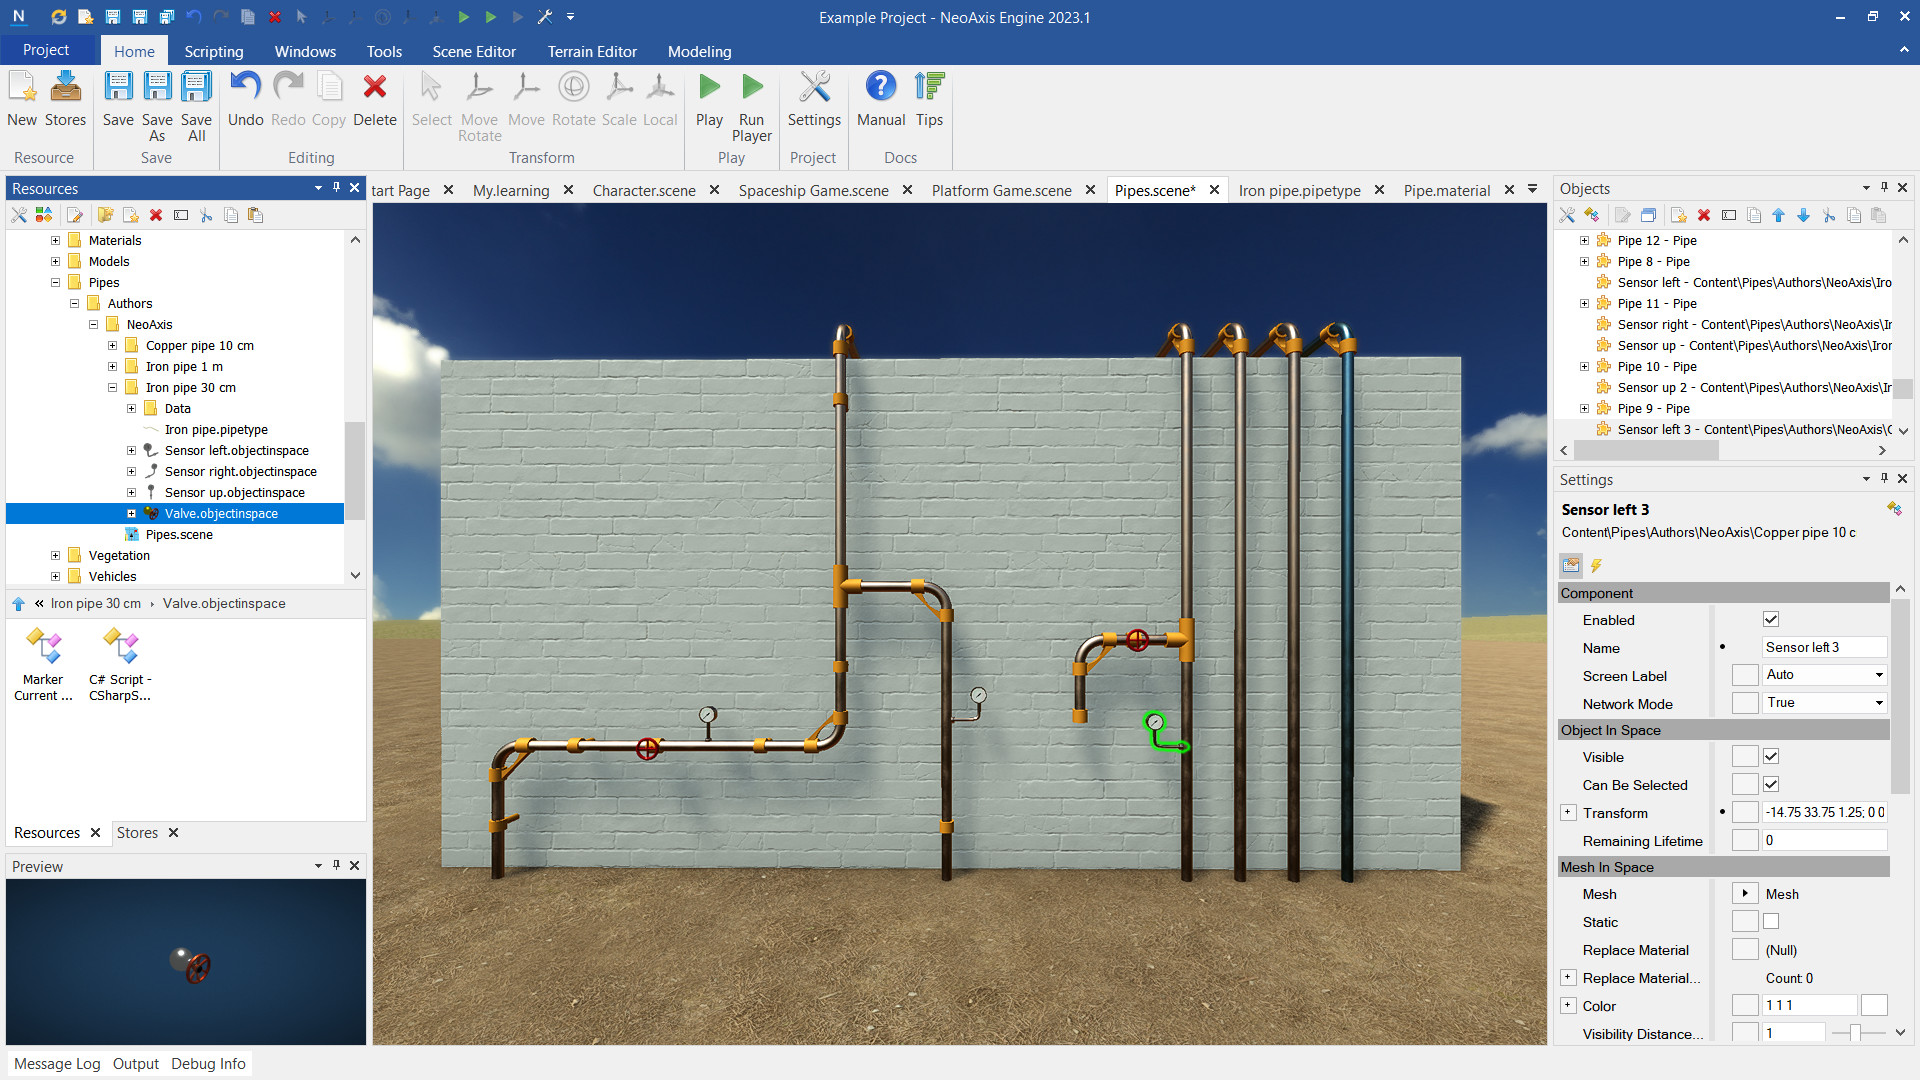Open the Stores icon in ribbon
Screen dimensions: 1920x1080
65,100
